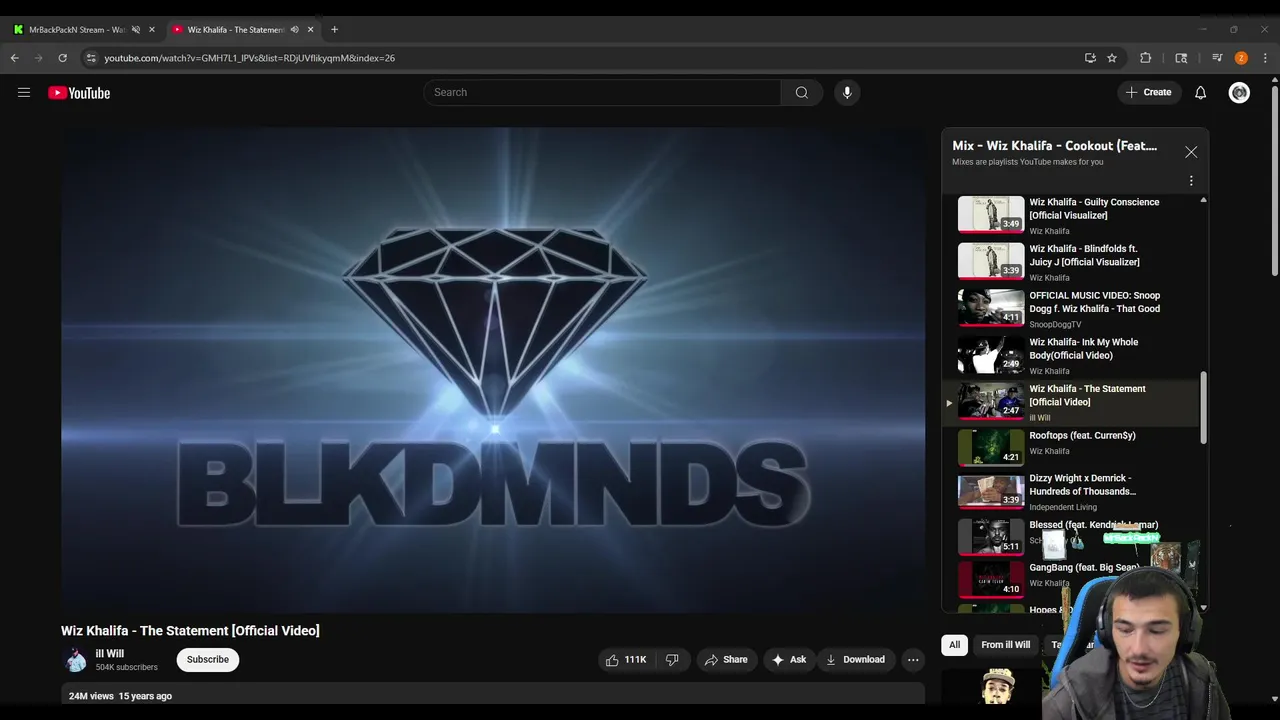Play Blessed (feat. Kendrick Lamar) thumbnail
The width and height of the screenshot is (1280, 720).
pos(990,536)
